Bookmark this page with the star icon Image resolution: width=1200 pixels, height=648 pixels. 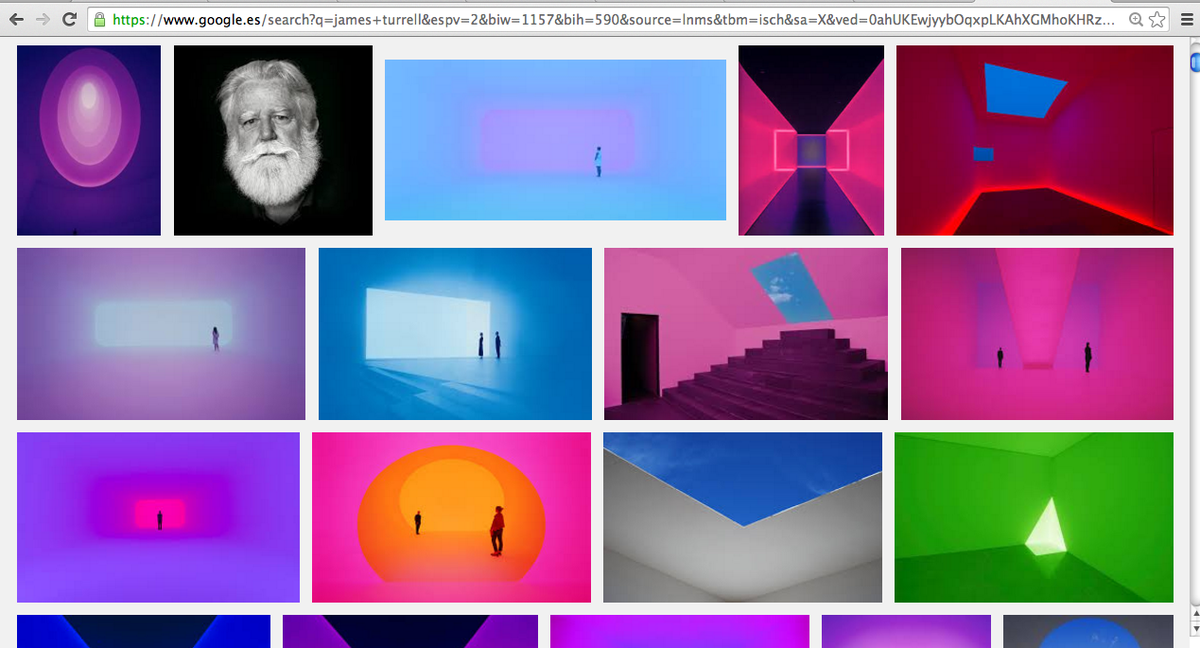click(x=1157, y=19)
